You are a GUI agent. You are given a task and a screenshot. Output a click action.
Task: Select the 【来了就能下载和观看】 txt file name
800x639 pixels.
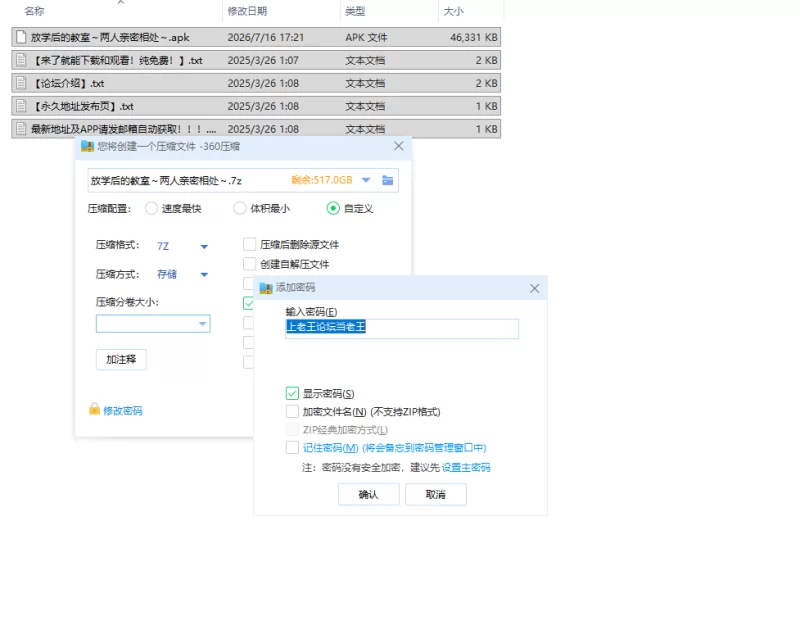pos(117,60)
